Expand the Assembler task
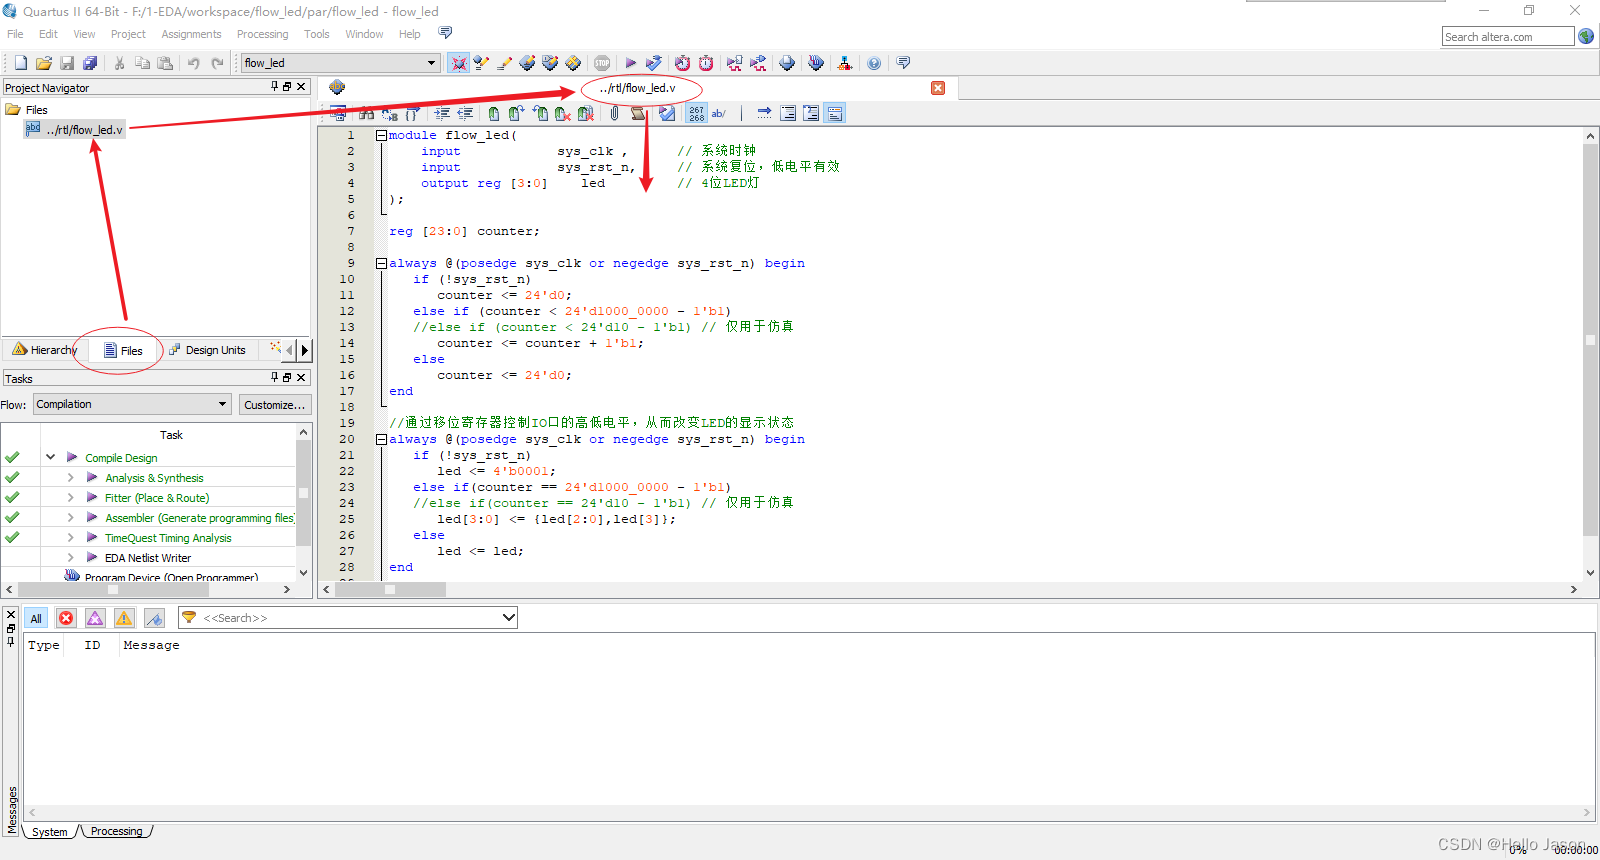The width and height of the screenshot is (1600, 860). 70,517
